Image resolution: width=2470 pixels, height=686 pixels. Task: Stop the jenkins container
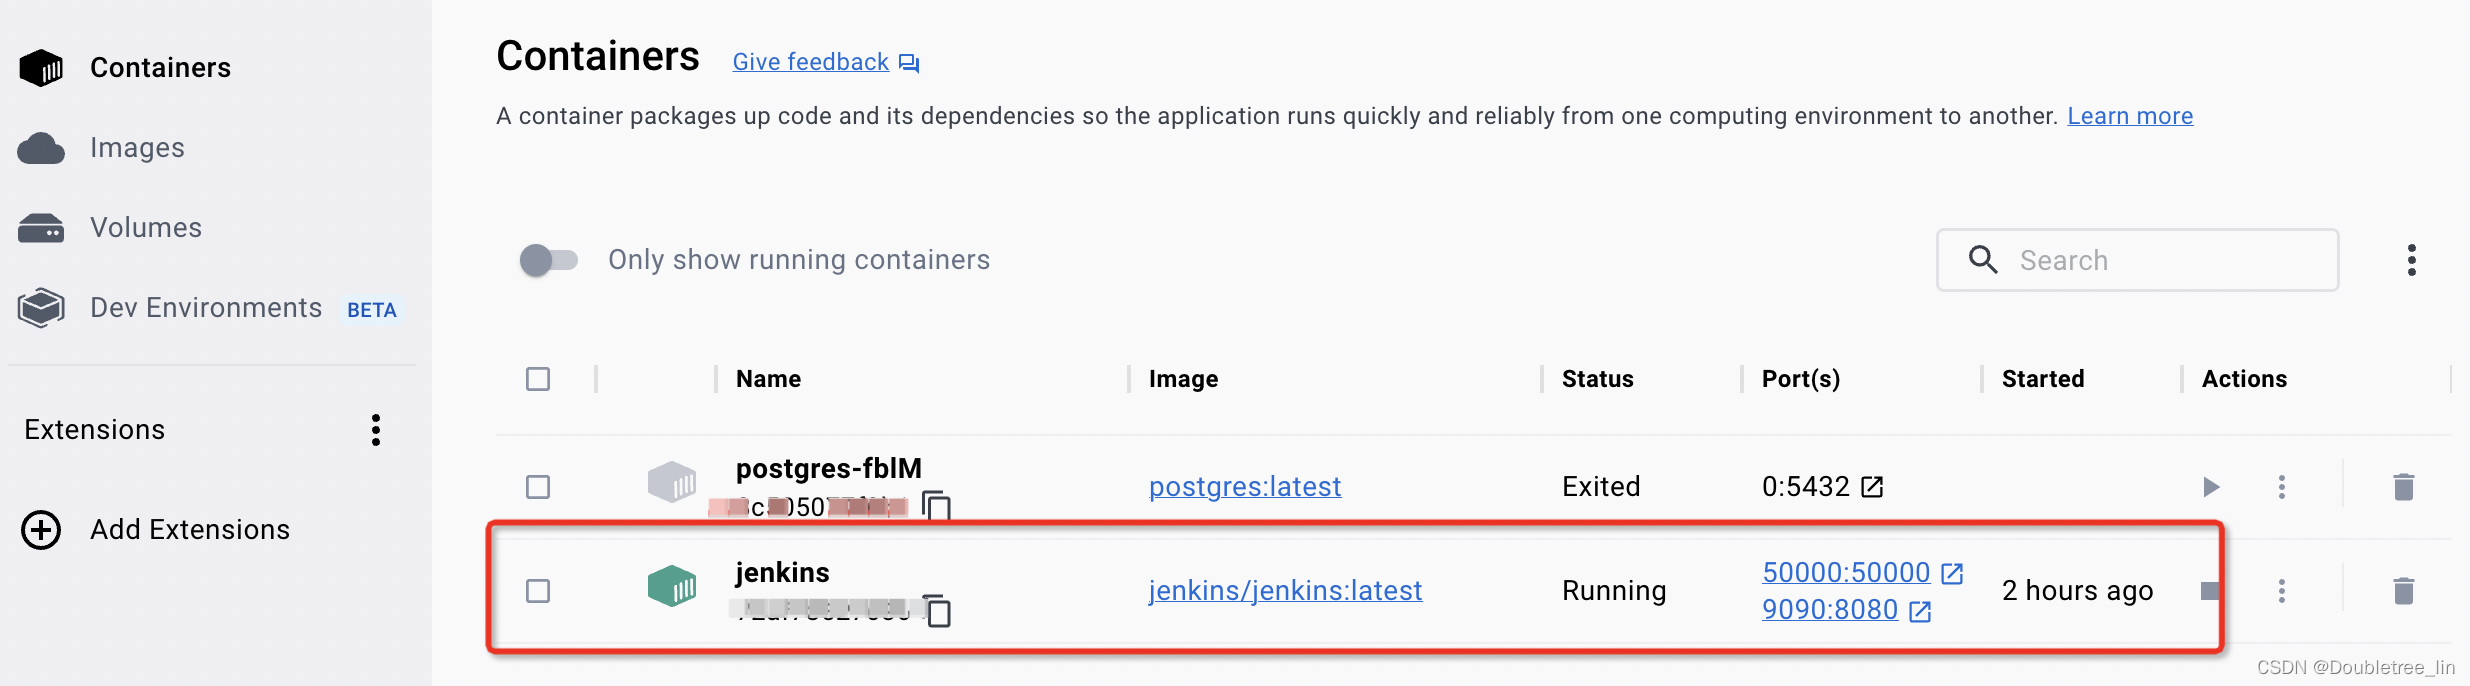tap(2210, 591)
